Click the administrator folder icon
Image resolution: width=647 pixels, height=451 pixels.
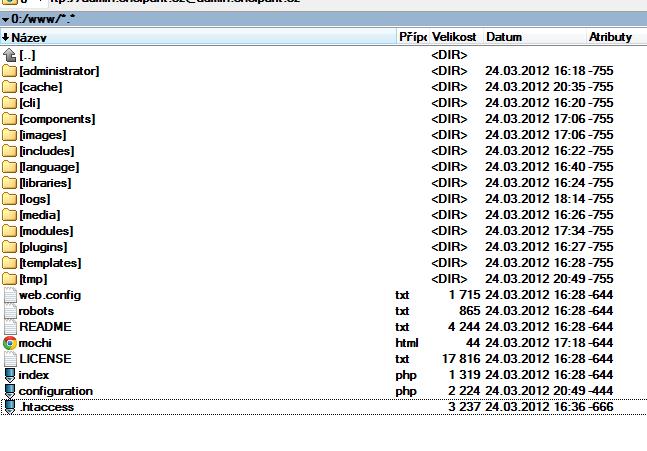pos(10,71)
